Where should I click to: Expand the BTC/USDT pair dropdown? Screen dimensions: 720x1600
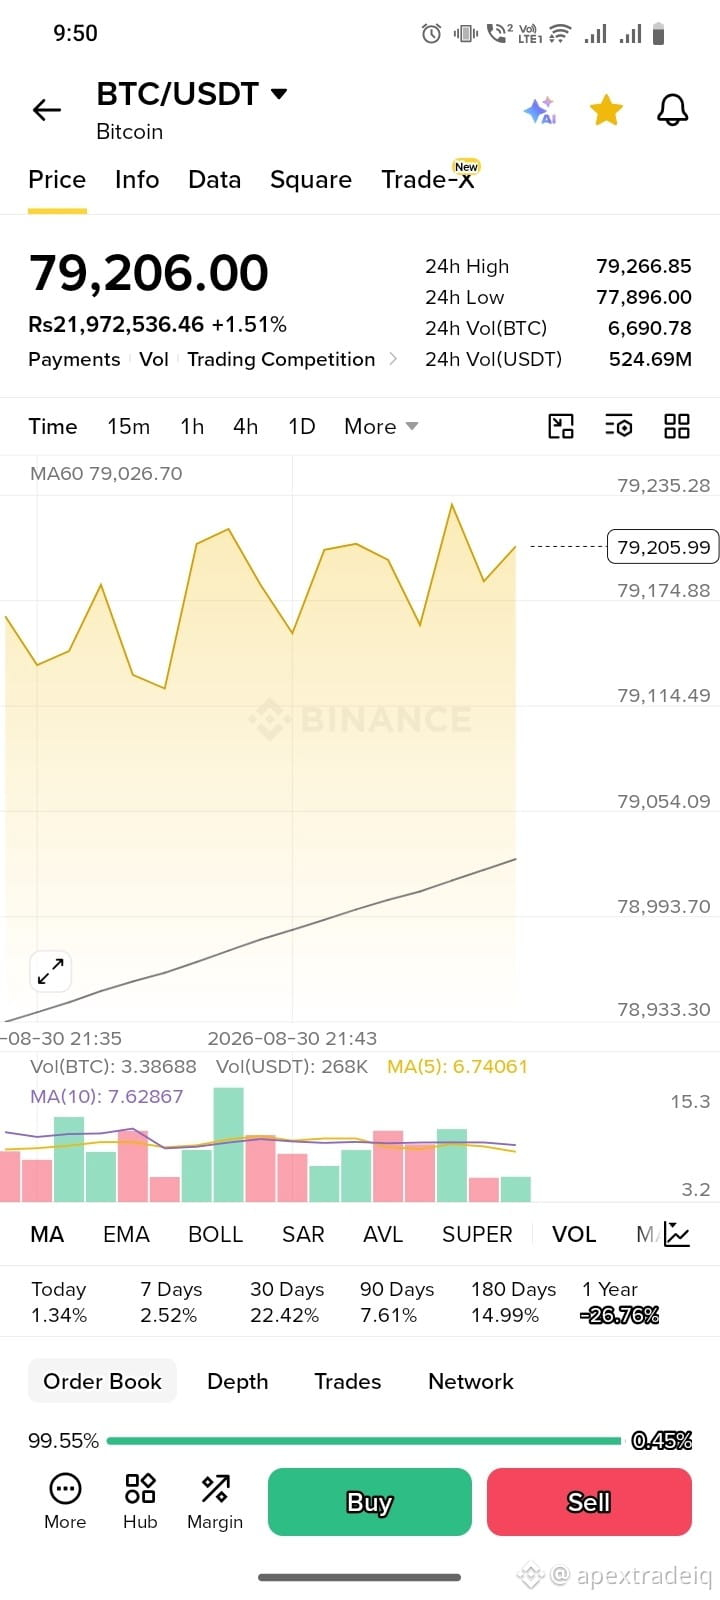pyautogui.click(x=279, y=94)
